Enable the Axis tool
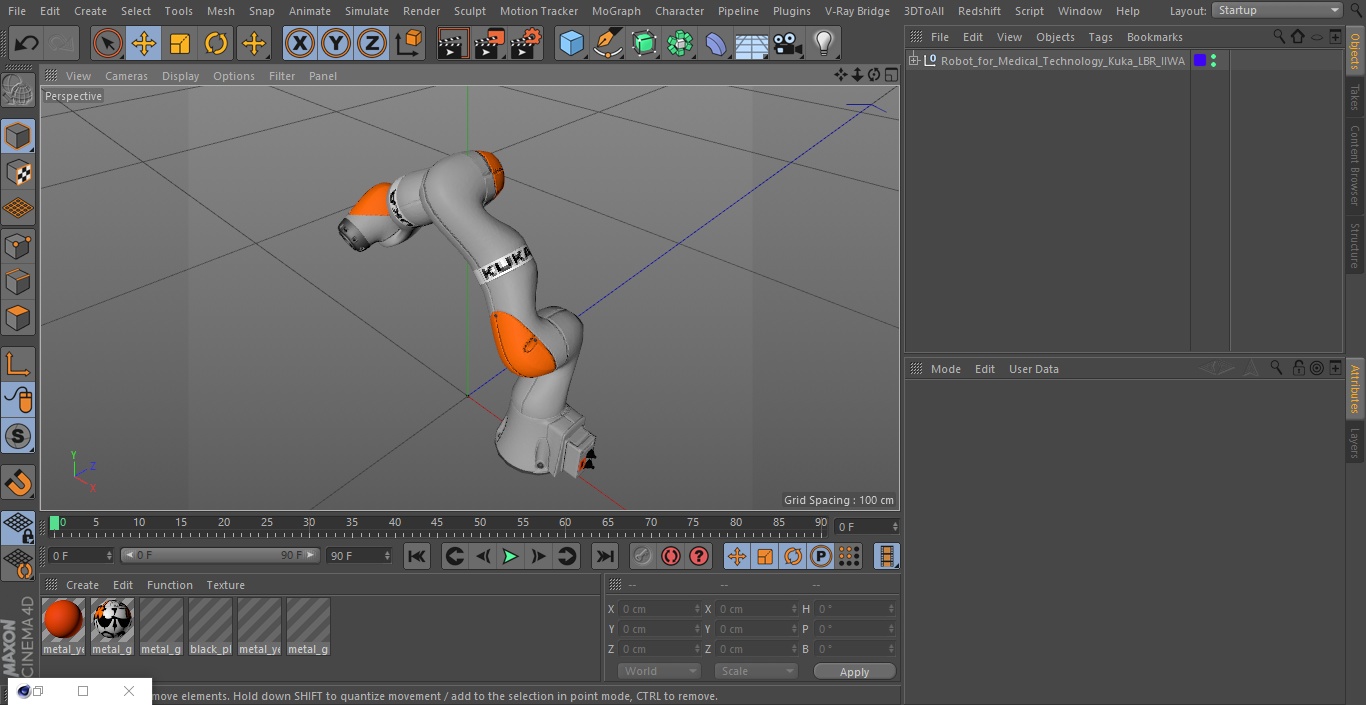The image size is (1366, 705). coord(18,364)
